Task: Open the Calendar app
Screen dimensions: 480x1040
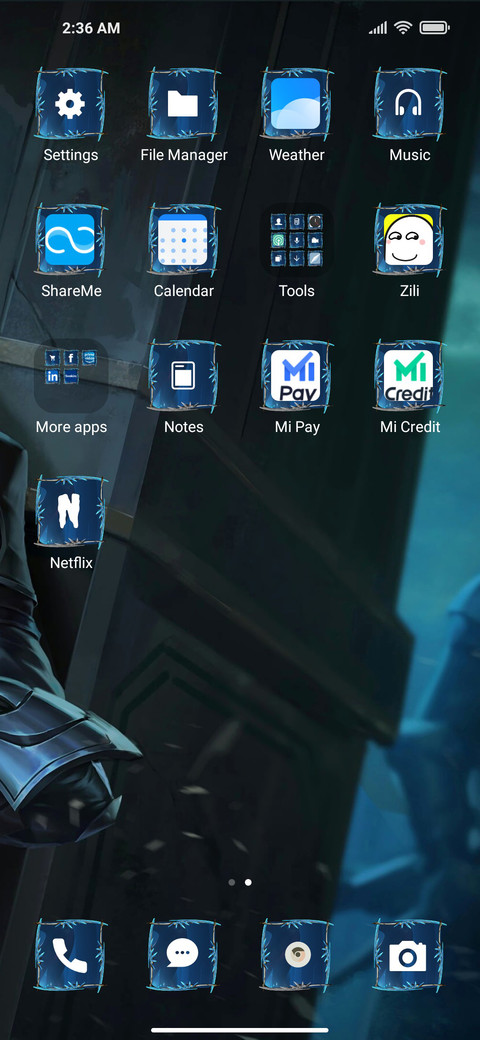Action: 184,240
